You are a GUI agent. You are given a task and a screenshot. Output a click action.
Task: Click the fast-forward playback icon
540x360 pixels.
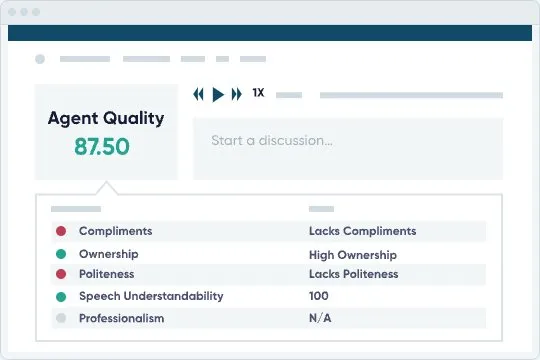click(x=237, y=94)
